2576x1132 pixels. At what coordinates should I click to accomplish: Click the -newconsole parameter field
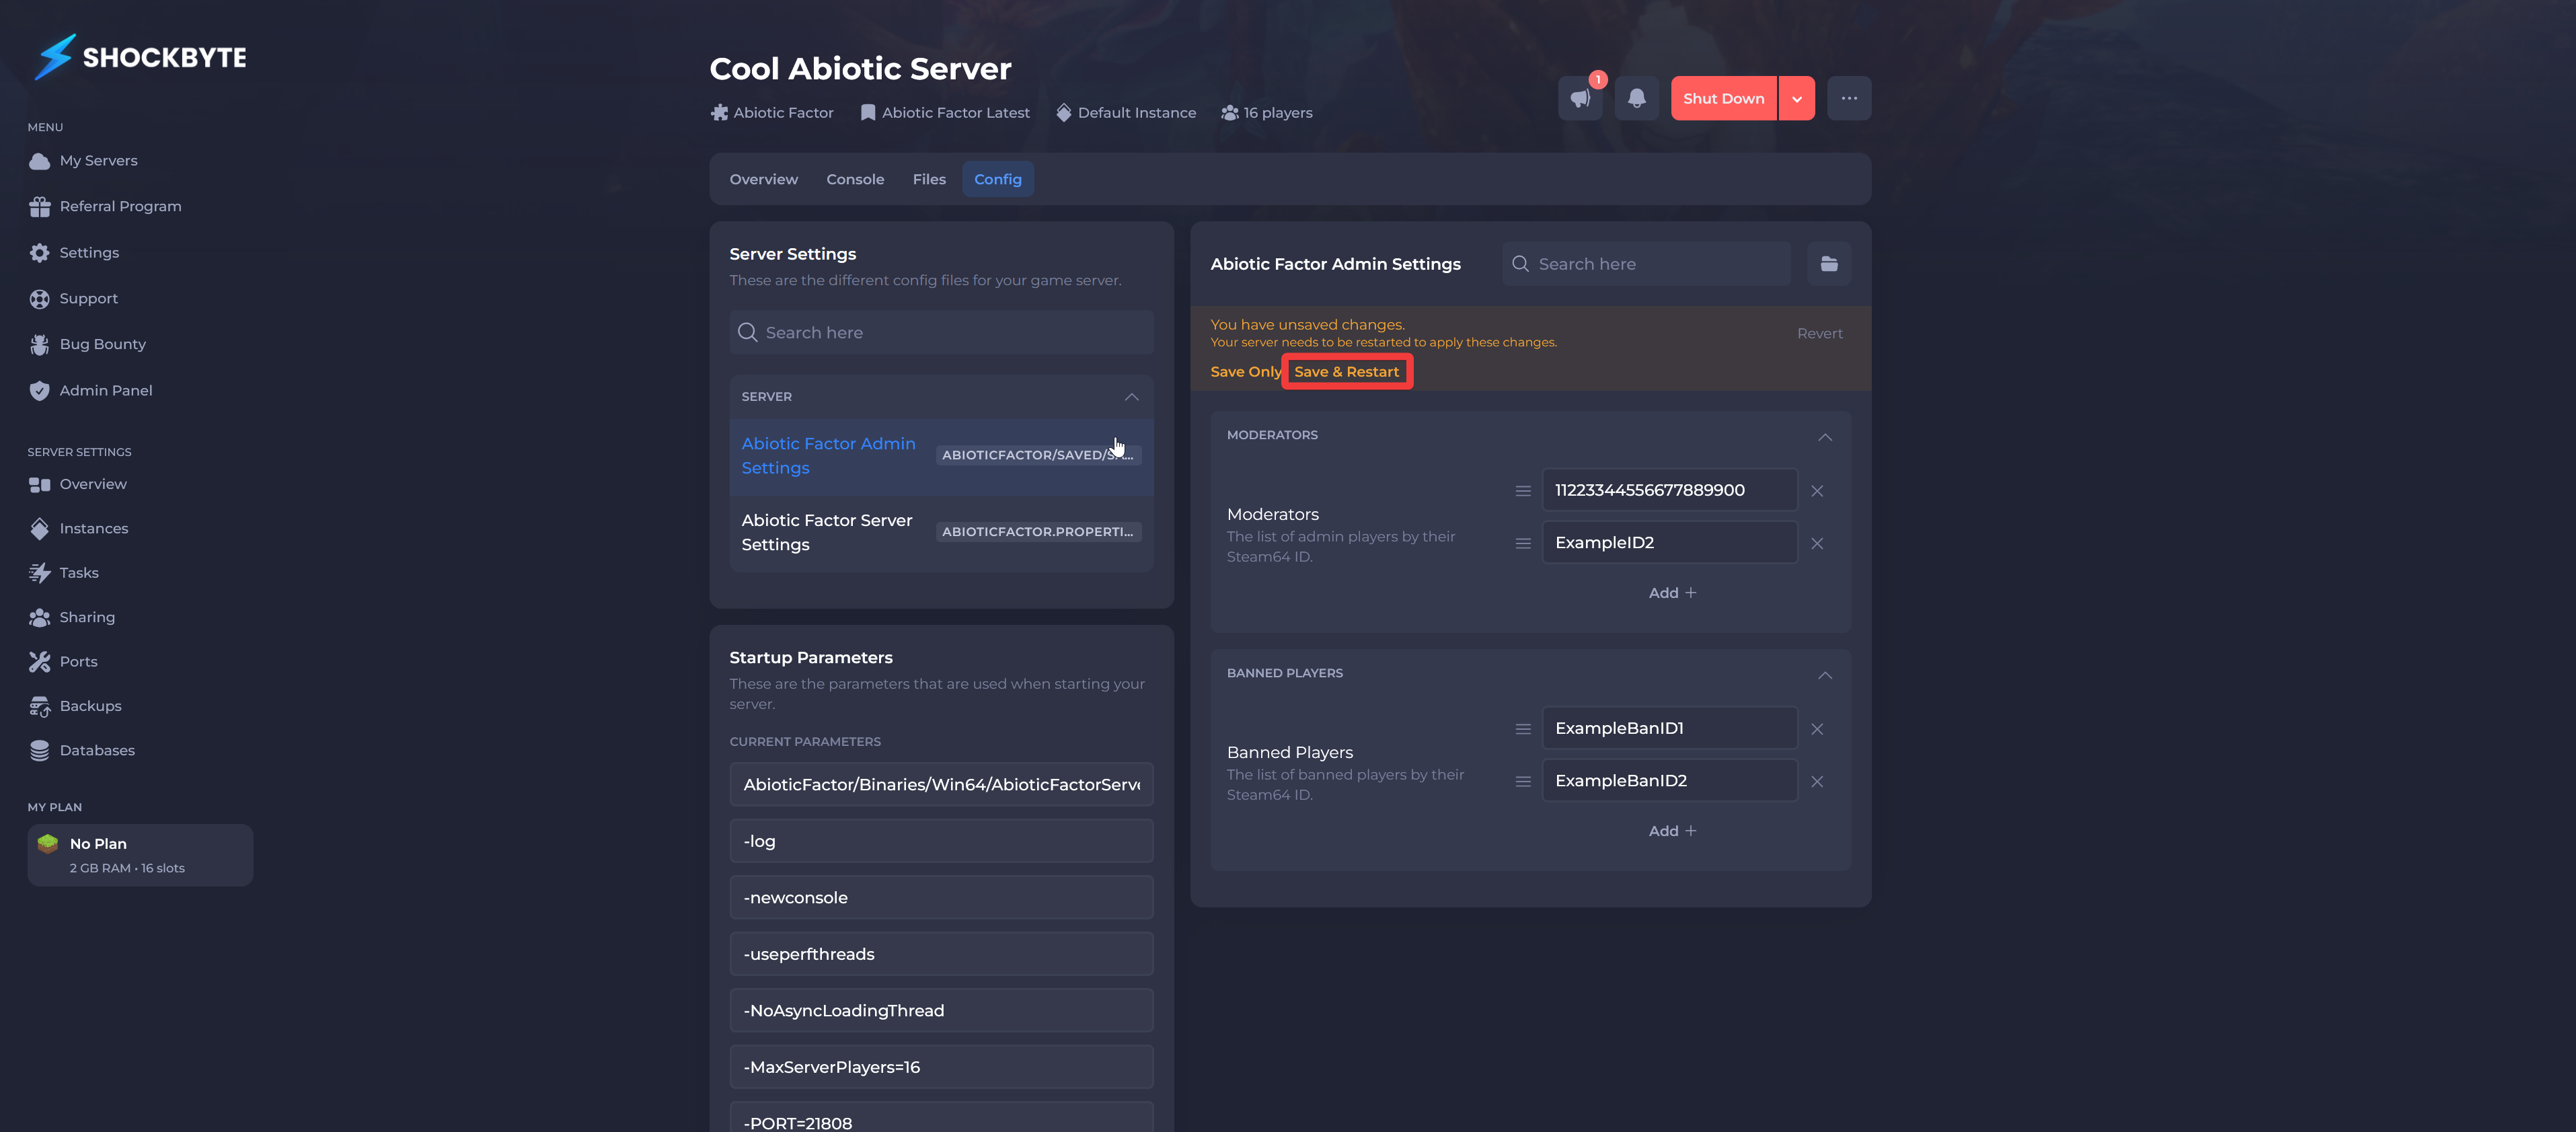click(941, 897)
